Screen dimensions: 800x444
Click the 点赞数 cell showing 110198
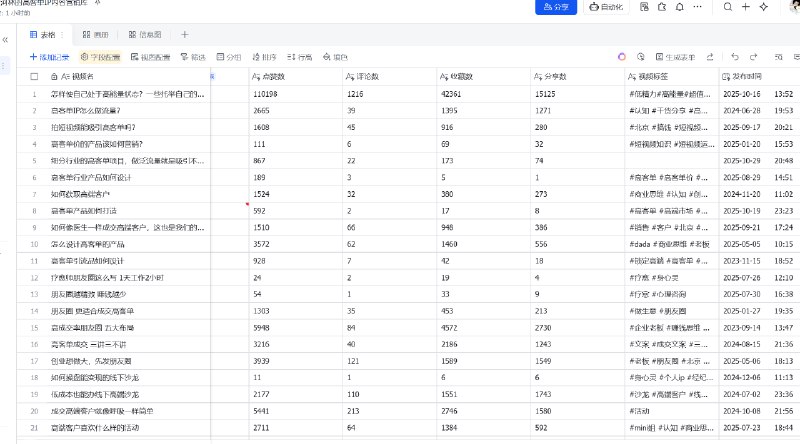click(x=270, y=94)
